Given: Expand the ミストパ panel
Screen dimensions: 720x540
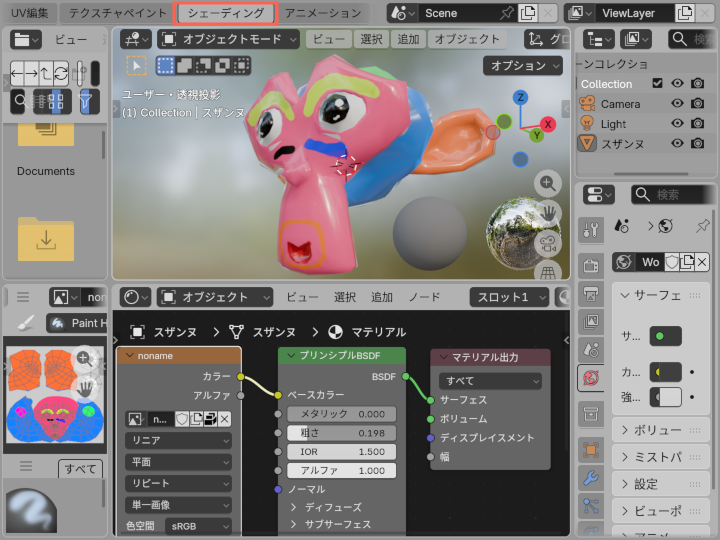Looking at the screenshot, I should (661, 457).
